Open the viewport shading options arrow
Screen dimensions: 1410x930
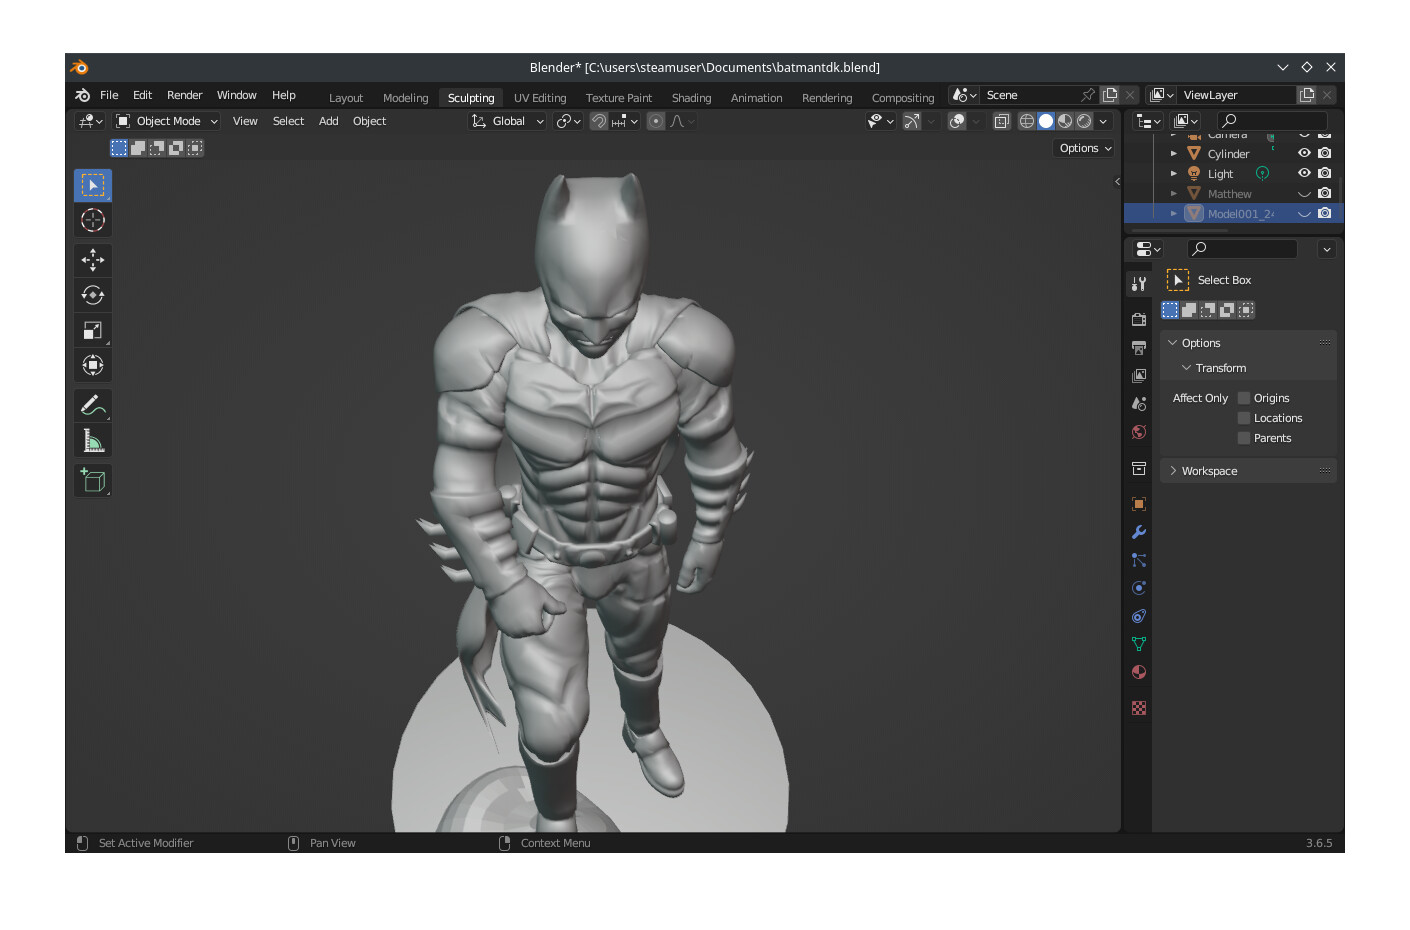pyautogui.click(x=1104, y=121)
